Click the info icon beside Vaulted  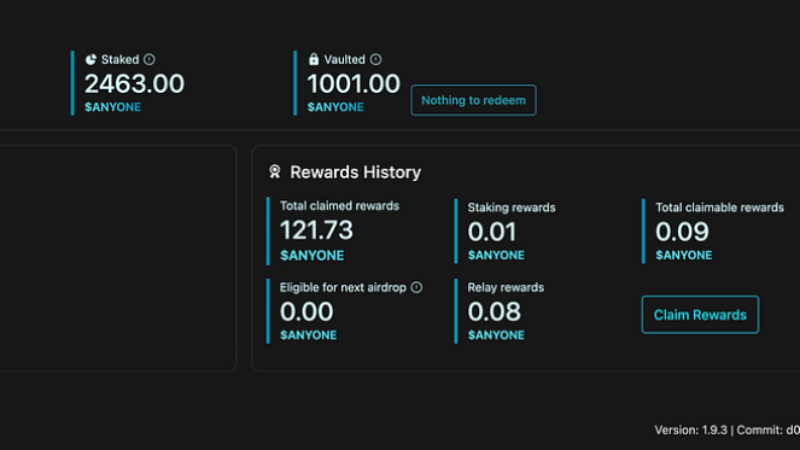point(376,60)
